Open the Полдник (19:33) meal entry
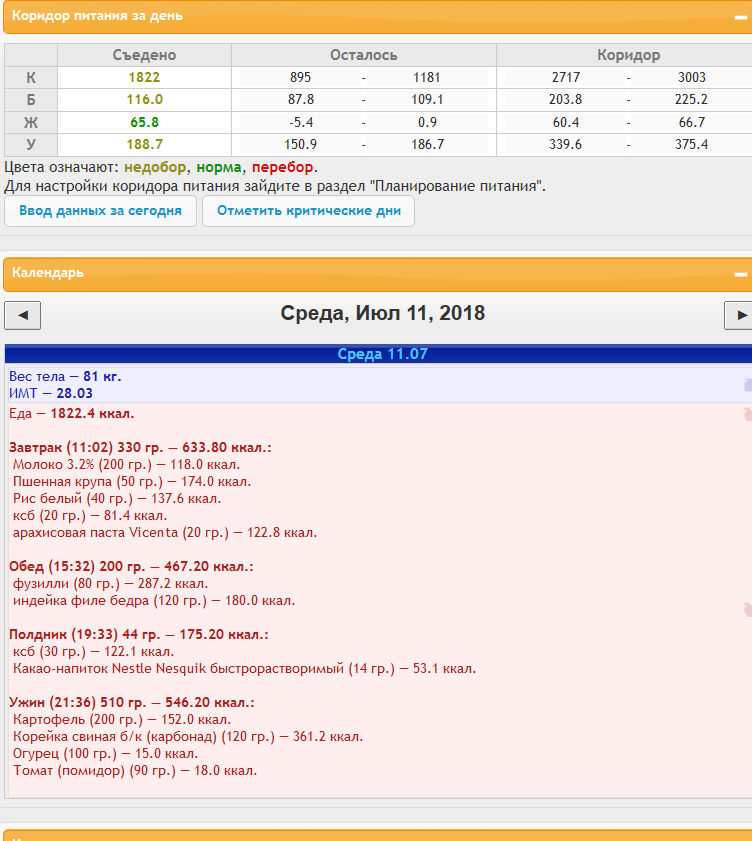This screenshot has width=752, height=841. click(138, 634)
